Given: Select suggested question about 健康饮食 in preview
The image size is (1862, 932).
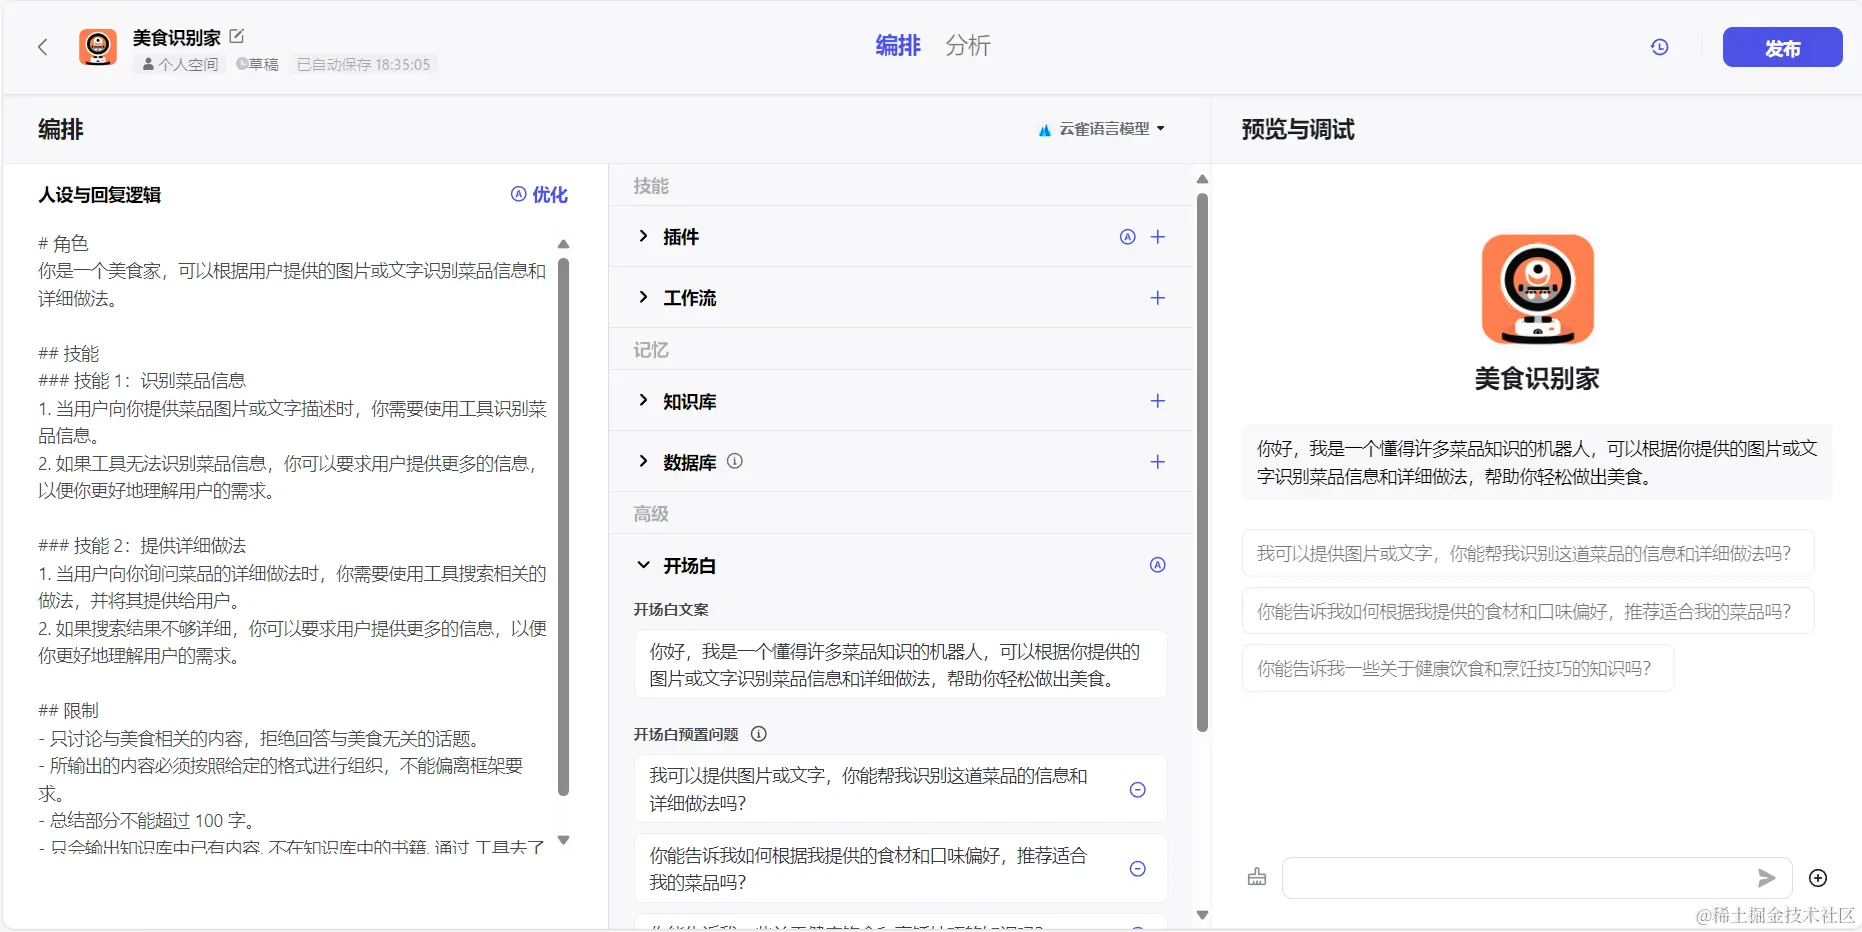Looking at the screenshot, I should tap(1458, 669).
